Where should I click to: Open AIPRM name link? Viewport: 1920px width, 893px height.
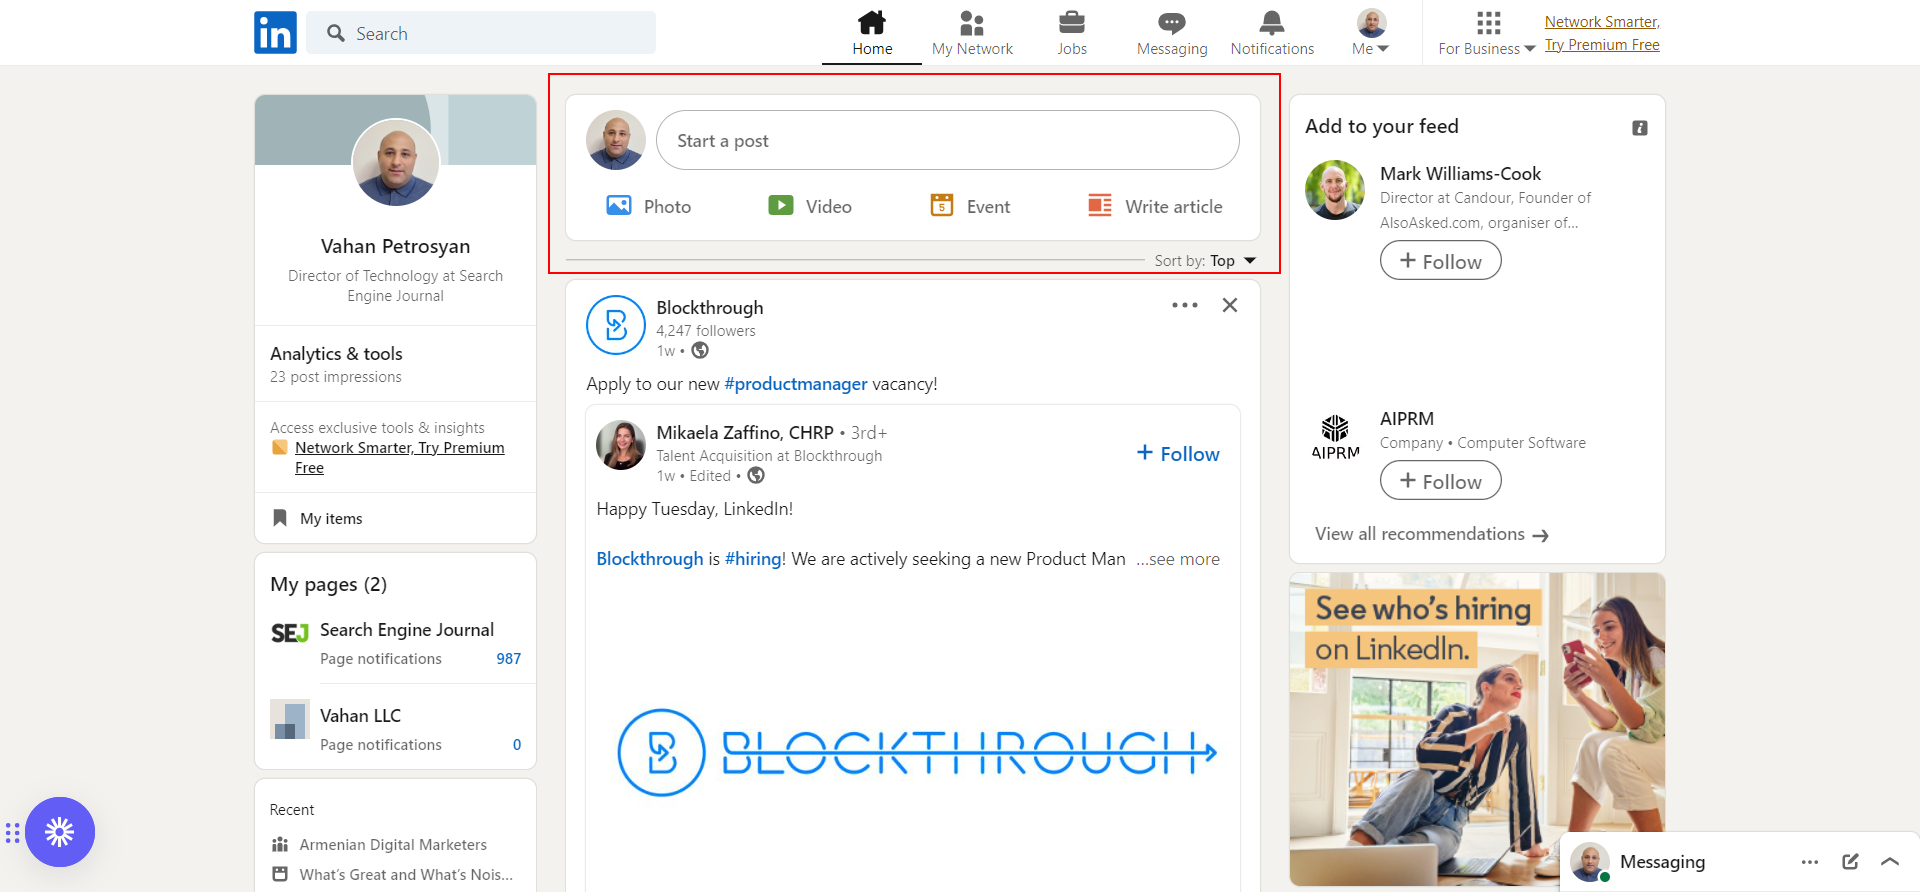1407,419
